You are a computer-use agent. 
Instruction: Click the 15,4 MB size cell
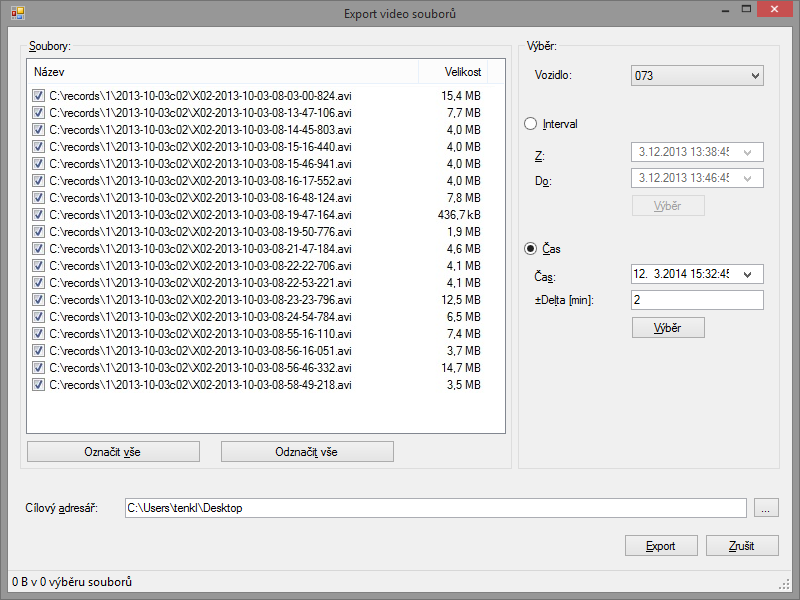461,95
